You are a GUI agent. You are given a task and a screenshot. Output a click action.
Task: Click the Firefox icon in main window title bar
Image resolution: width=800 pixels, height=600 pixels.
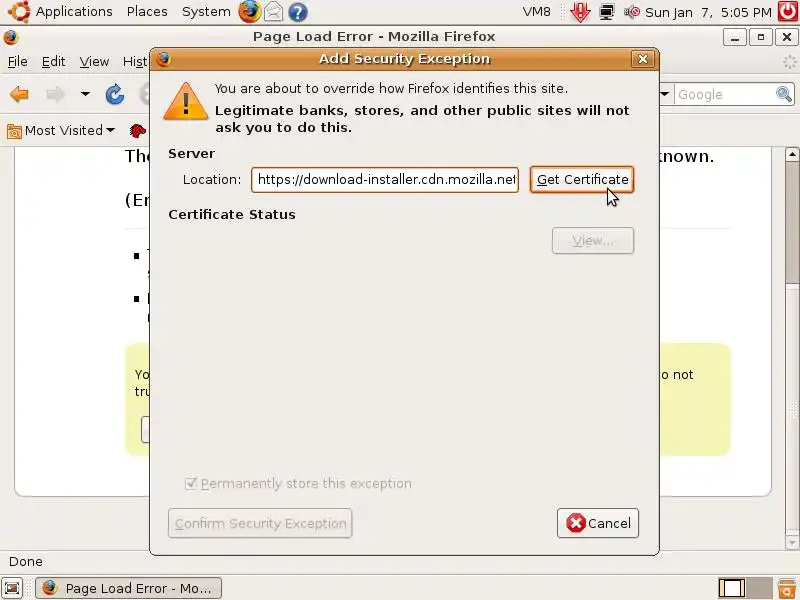[11, 37]
